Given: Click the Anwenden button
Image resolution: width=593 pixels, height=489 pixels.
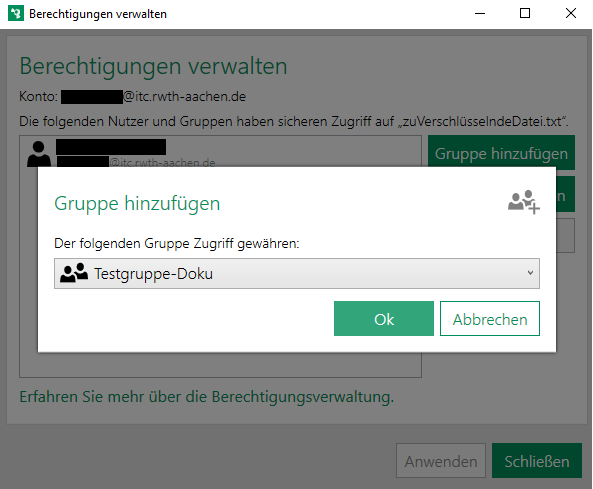Looking at the screenshot, I should click(x=441, y=461).
